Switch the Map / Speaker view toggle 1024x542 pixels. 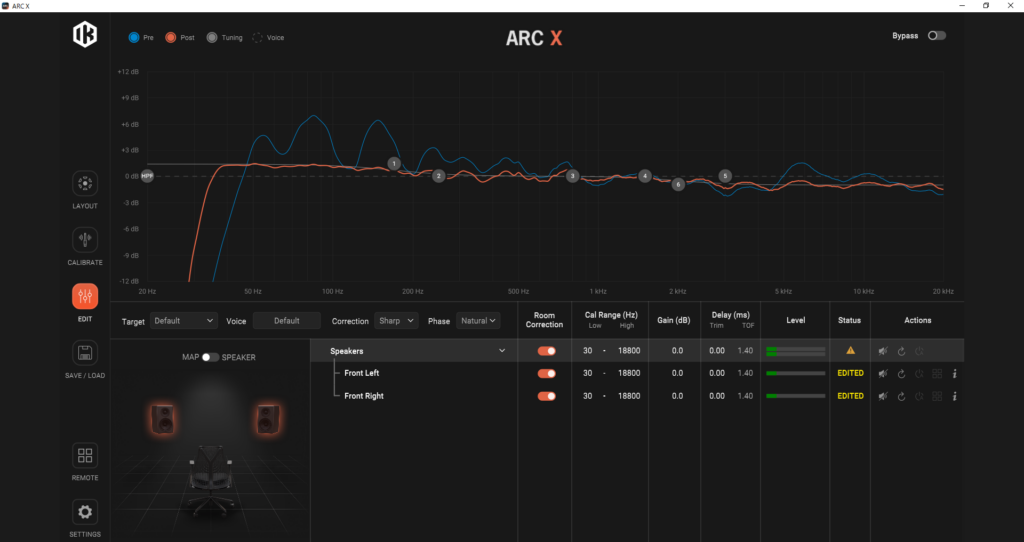coord(210,357)
